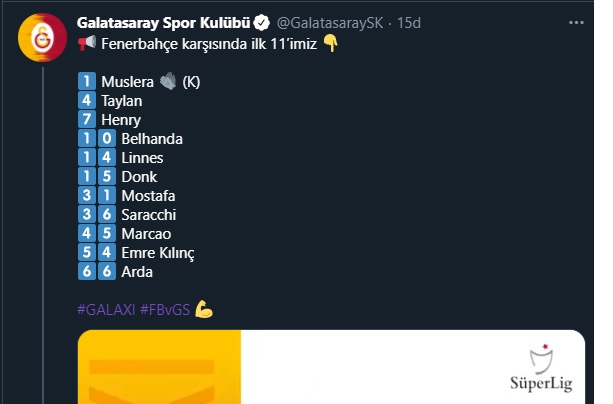The height and width of the screenshot is (404, 613).
Task: Click the number 1 keycap before Muslera
Action: tap(87, 81)
